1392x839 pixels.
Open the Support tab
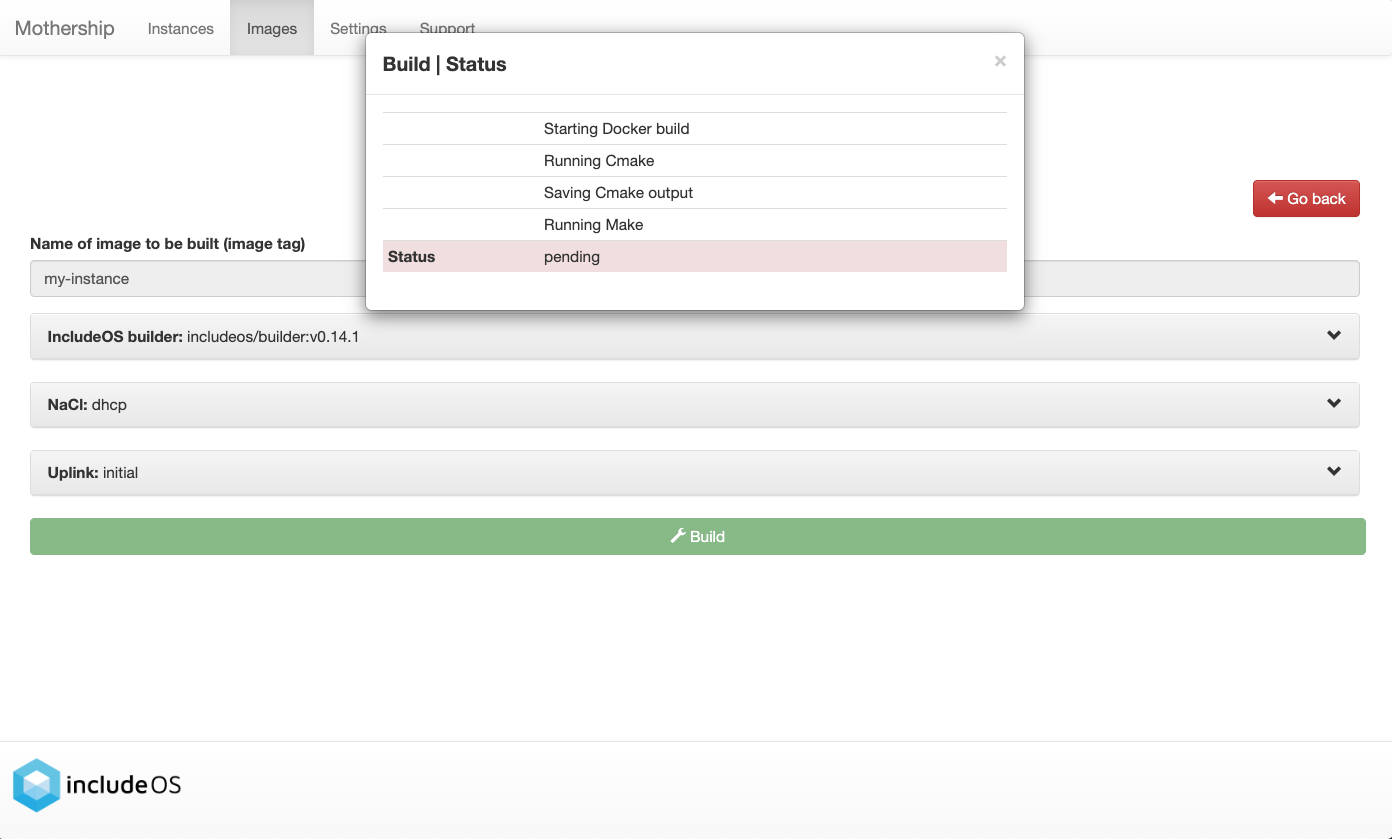447,28
